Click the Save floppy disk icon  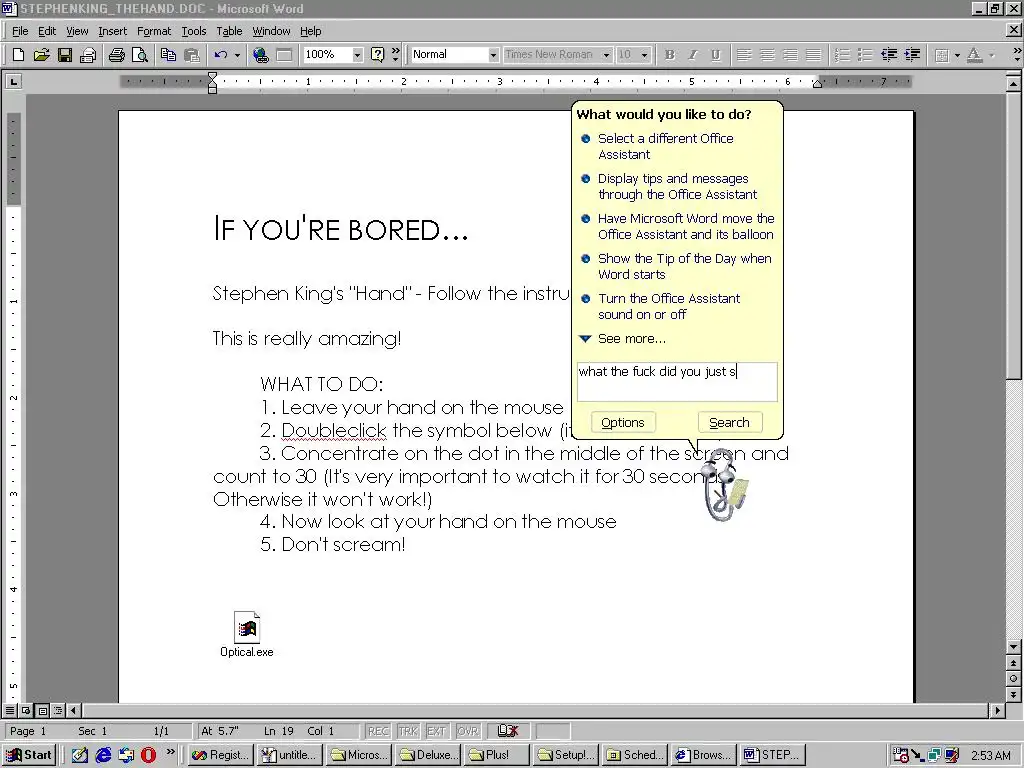coord(65,55)
